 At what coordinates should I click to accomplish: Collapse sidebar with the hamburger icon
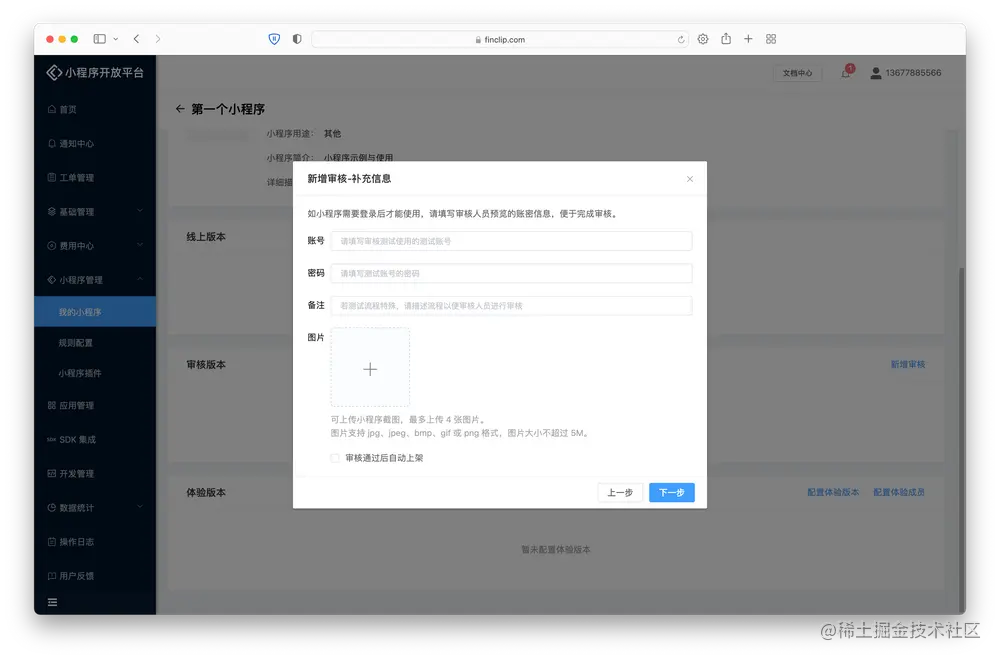pos(52,603)
